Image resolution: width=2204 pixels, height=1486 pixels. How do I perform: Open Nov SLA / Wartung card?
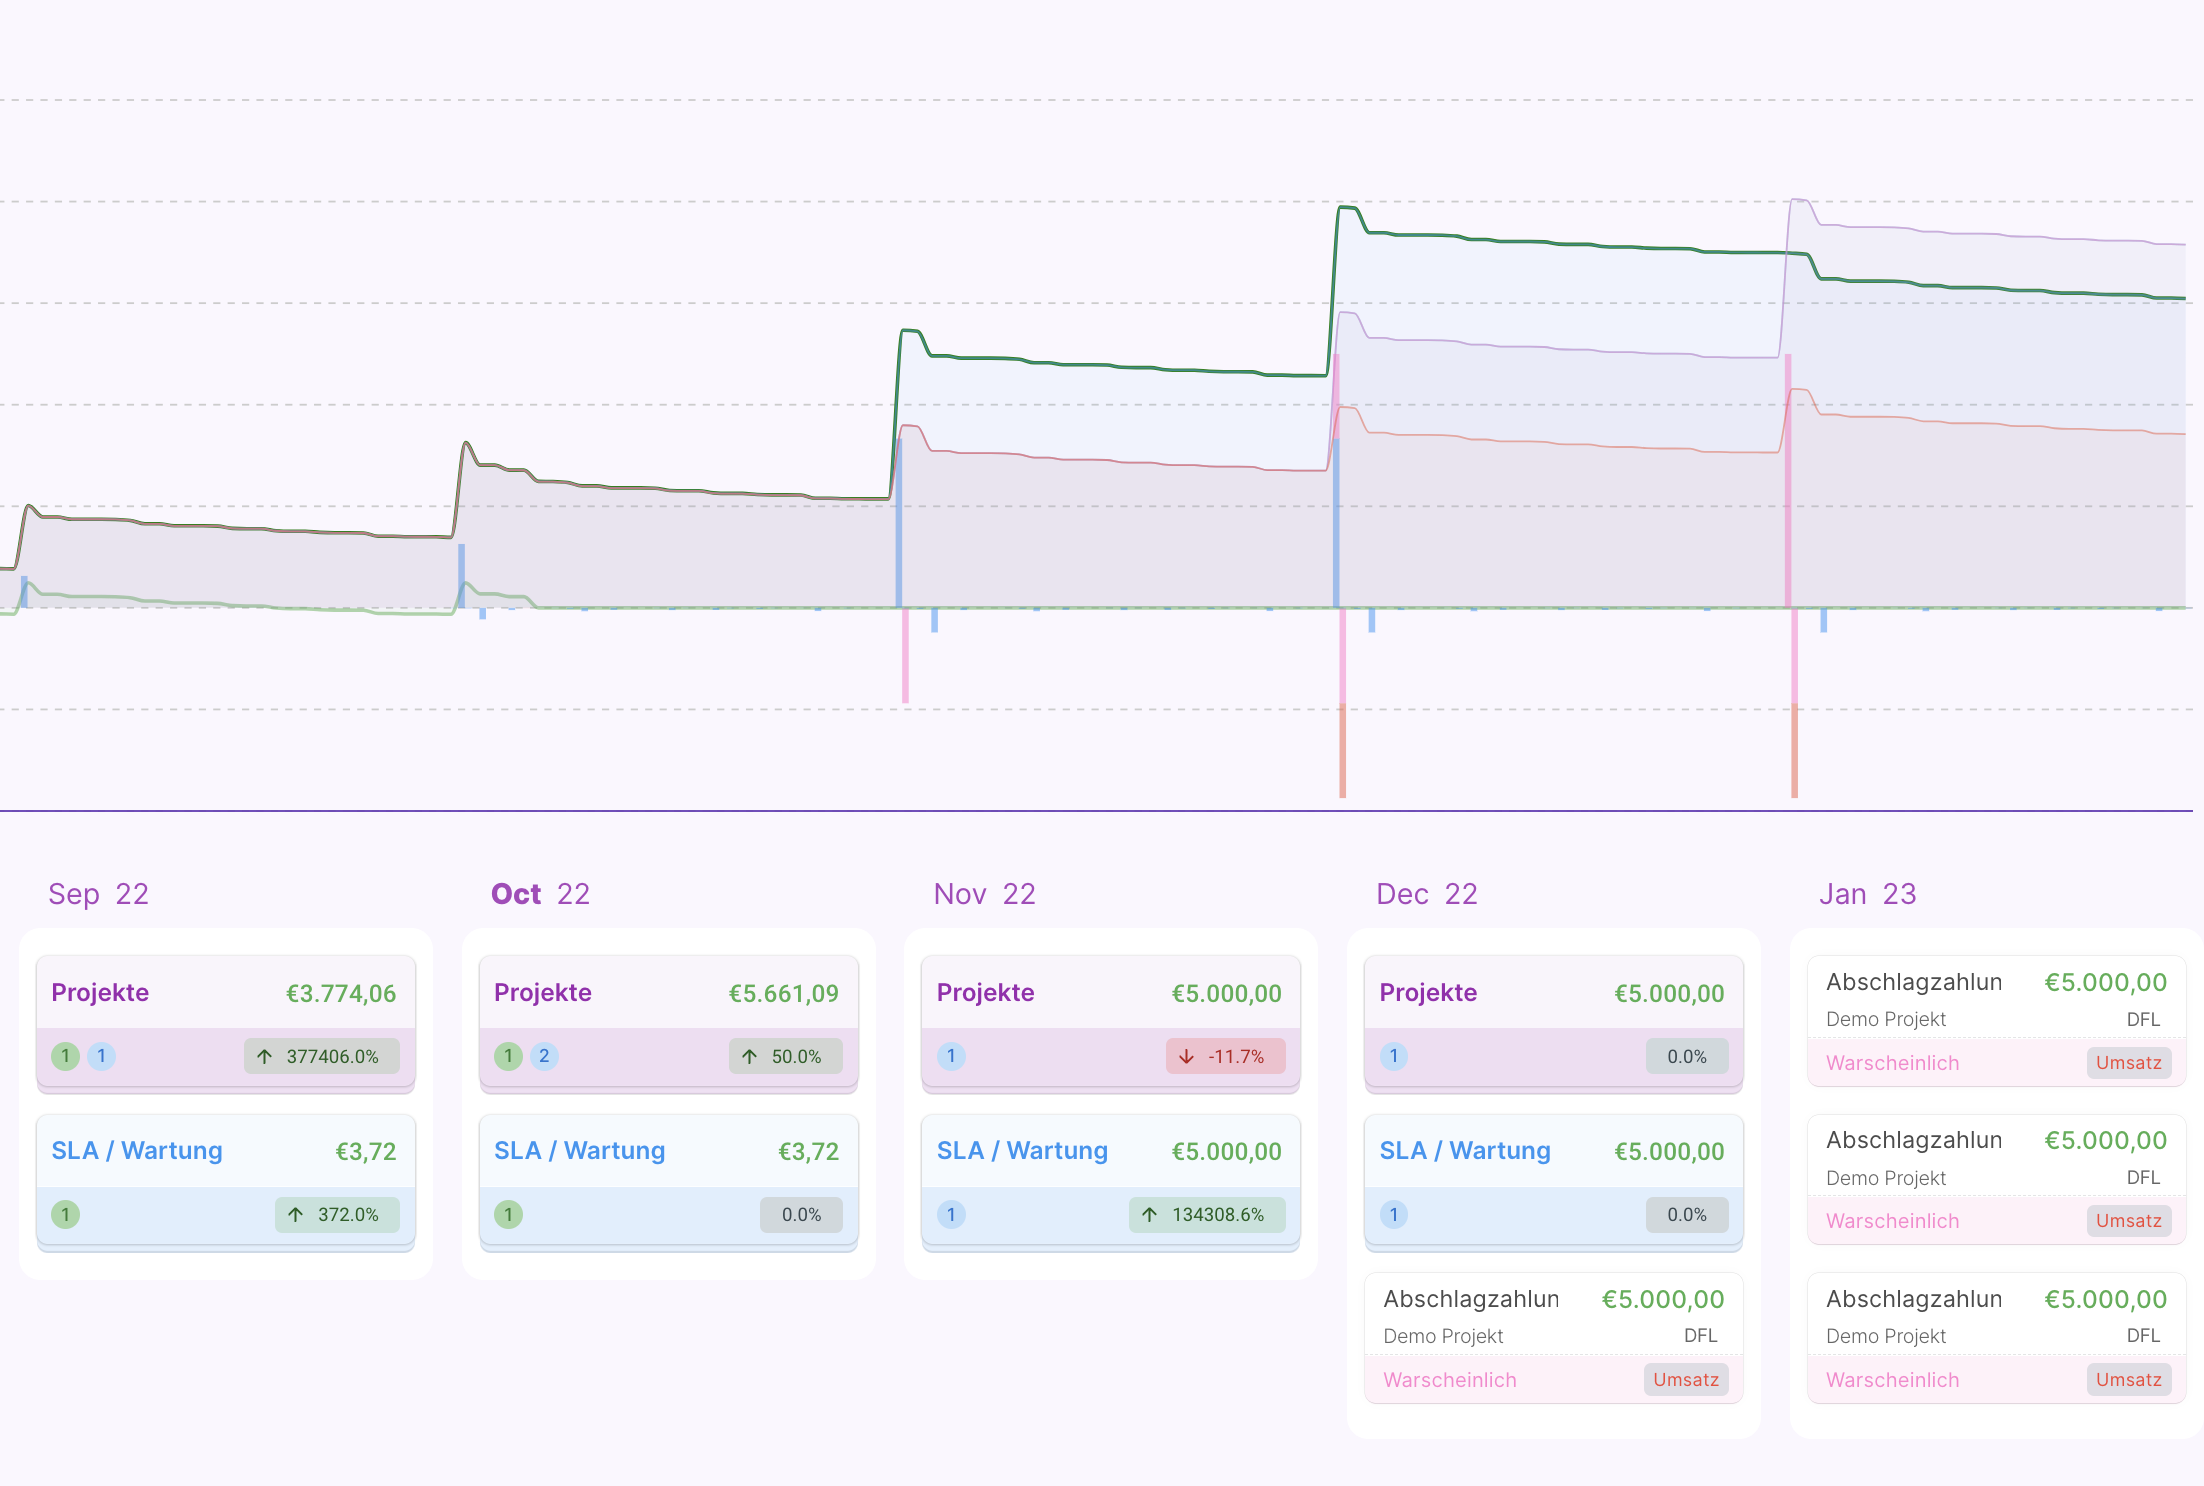(1110, 1151)
